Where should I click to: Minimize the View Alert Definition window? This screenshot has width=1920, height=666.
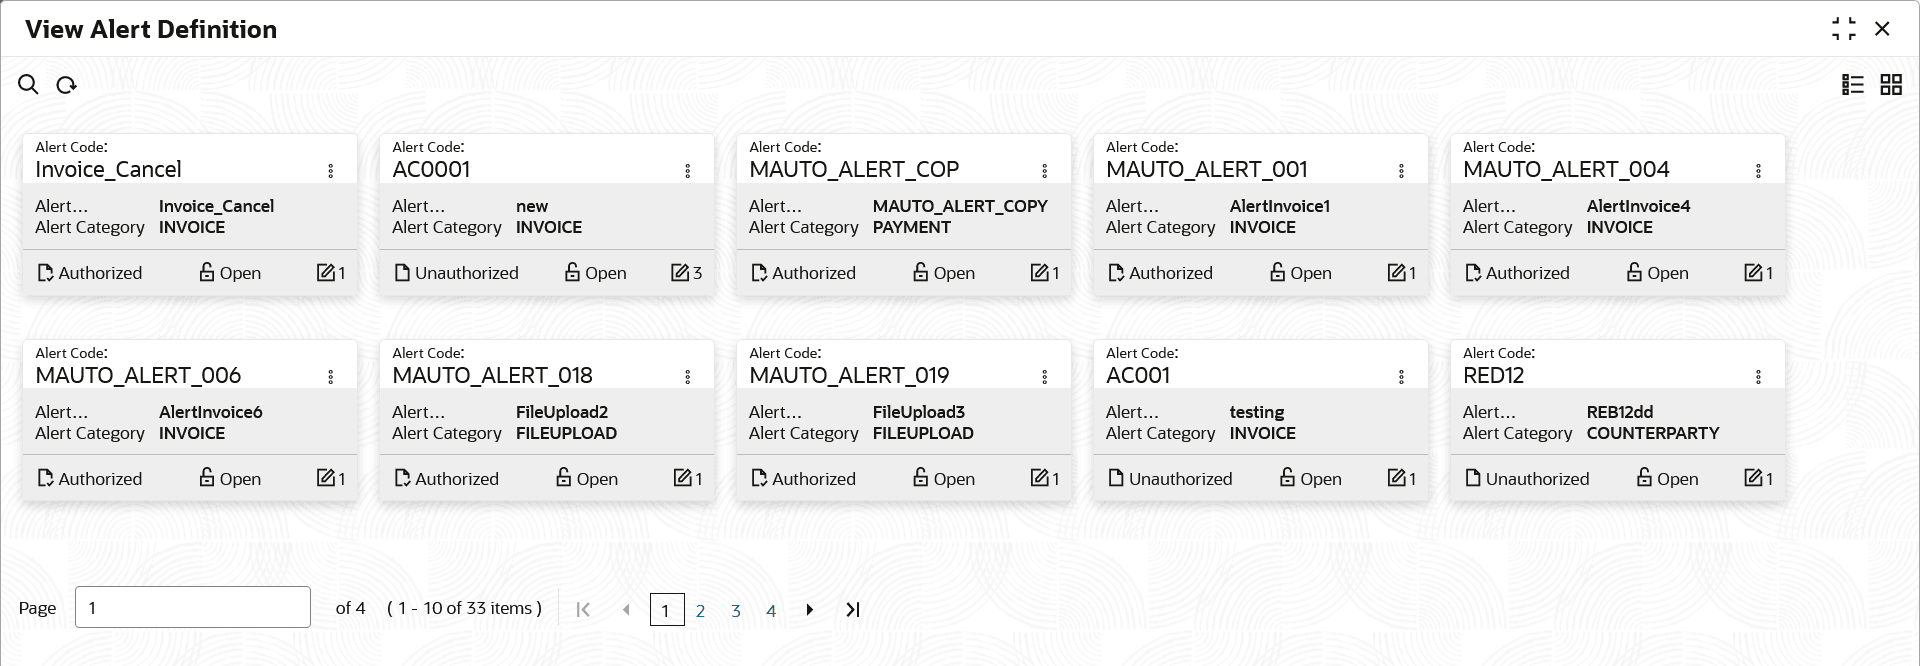[1844, 29]
